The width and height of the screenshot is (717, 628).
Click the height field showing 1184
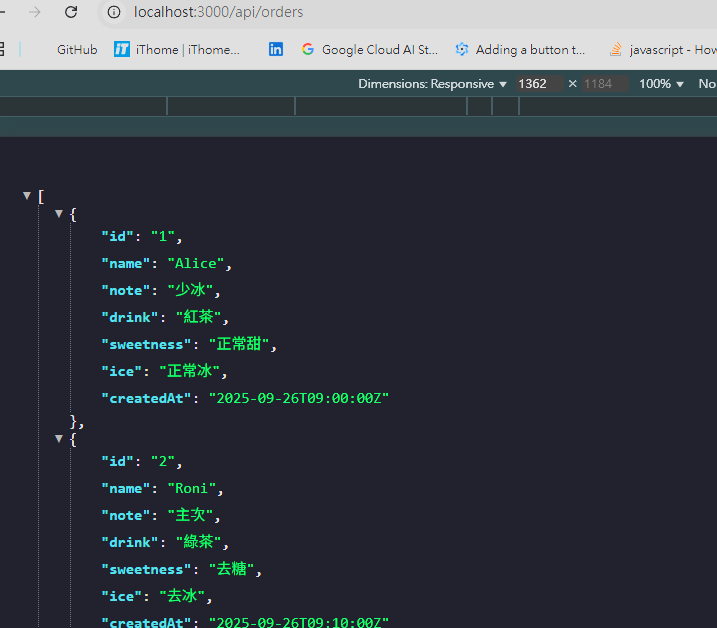tap(605, 84)
